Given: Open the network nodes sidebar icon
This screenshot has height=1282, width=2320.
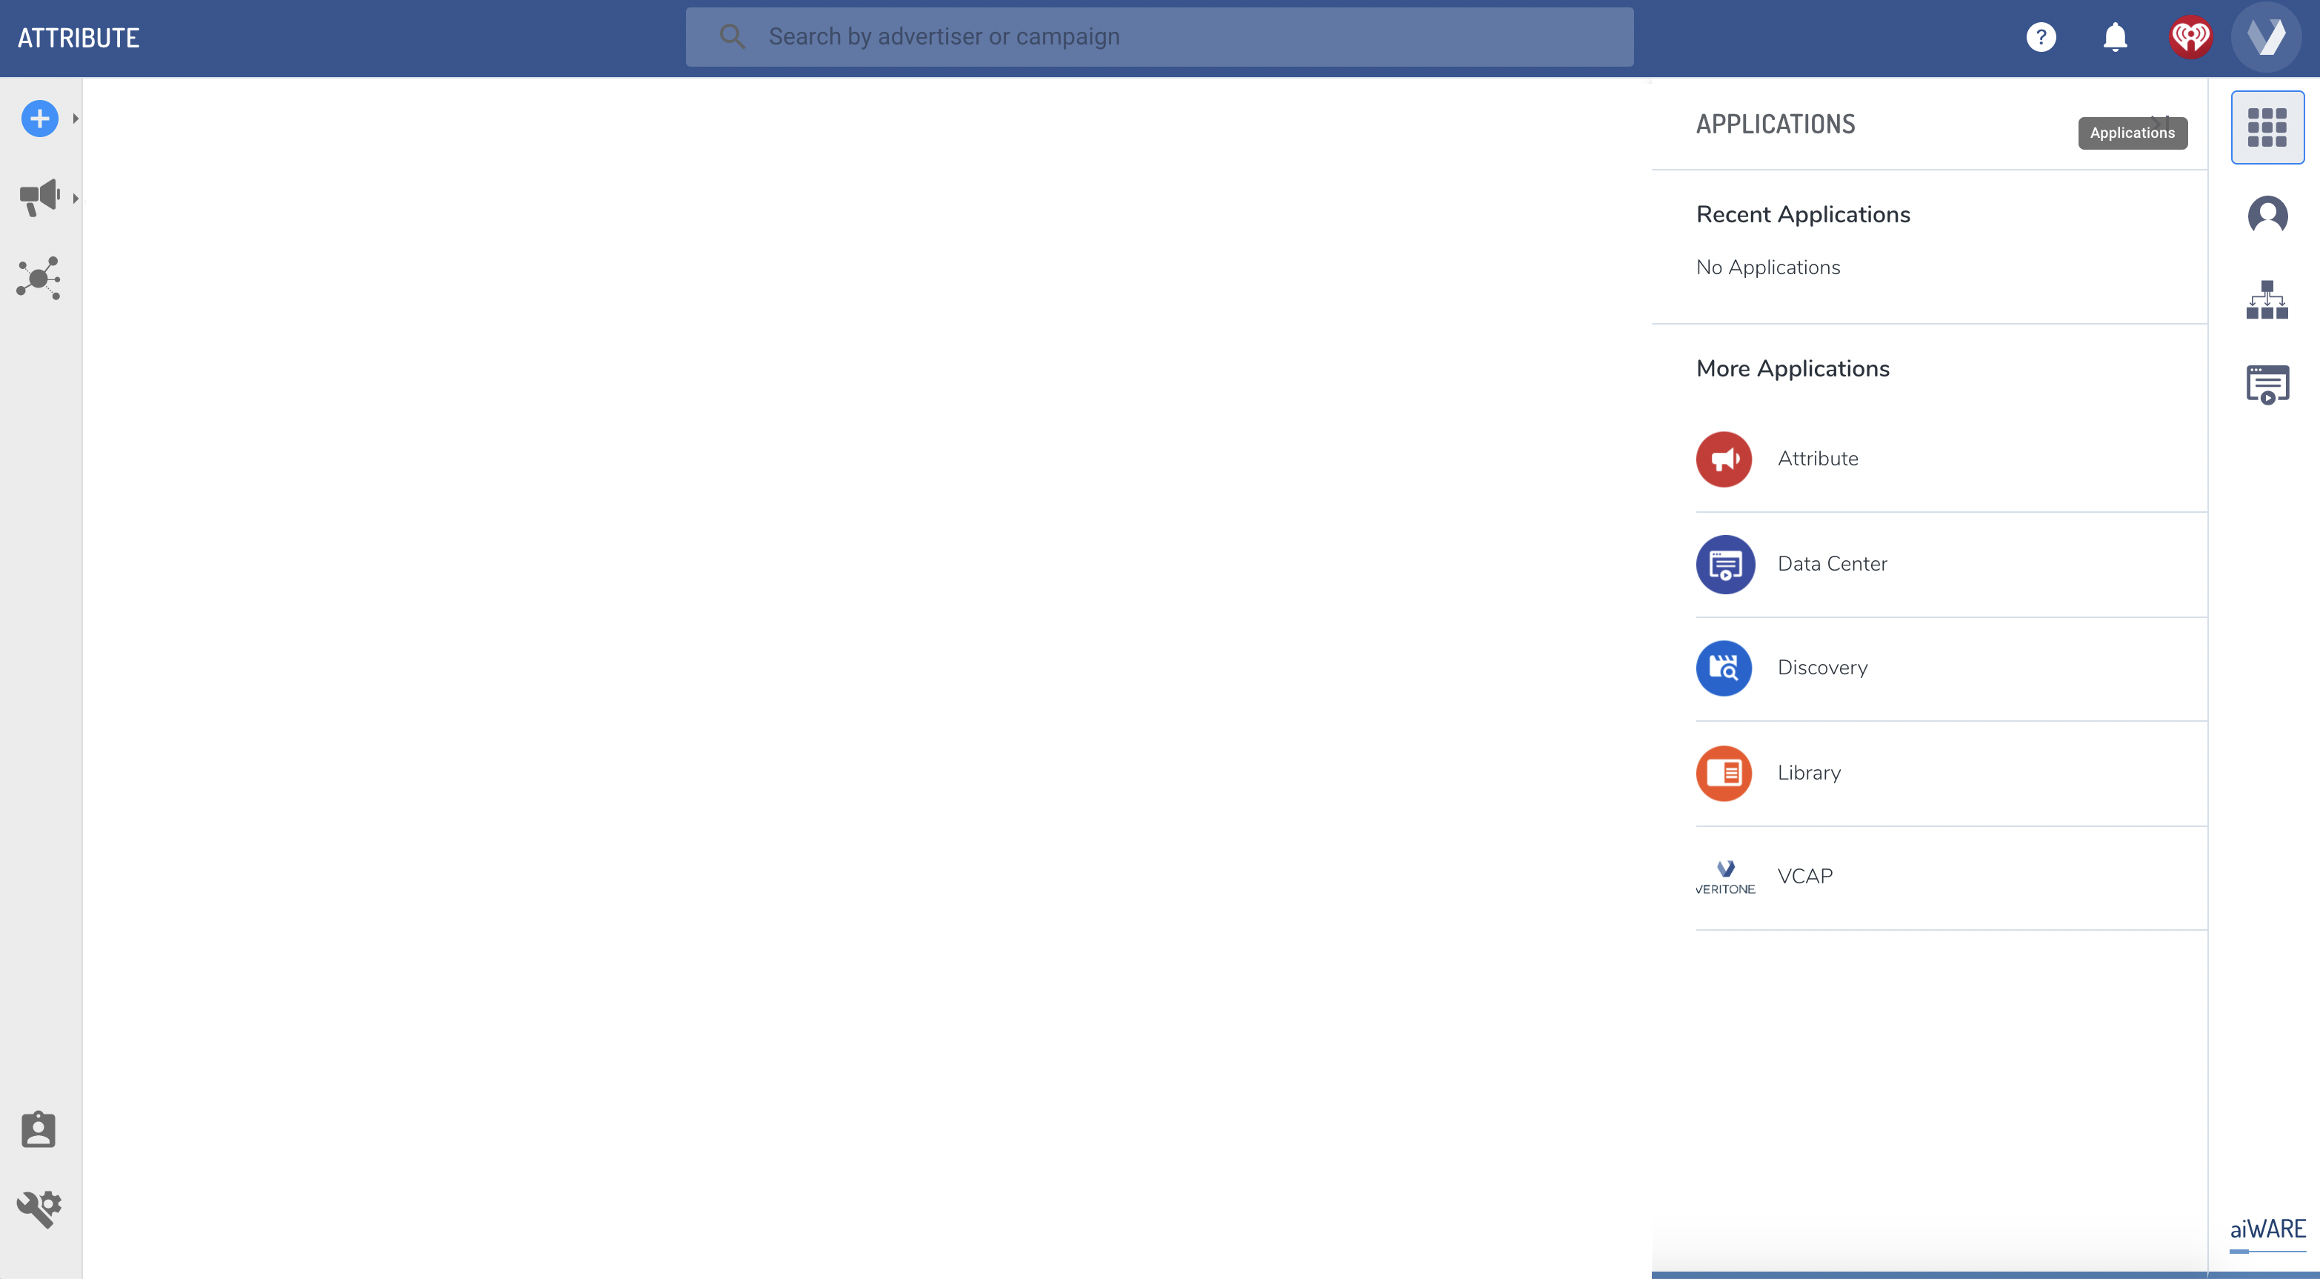Looking at the screenshot, I should (39, 278).
